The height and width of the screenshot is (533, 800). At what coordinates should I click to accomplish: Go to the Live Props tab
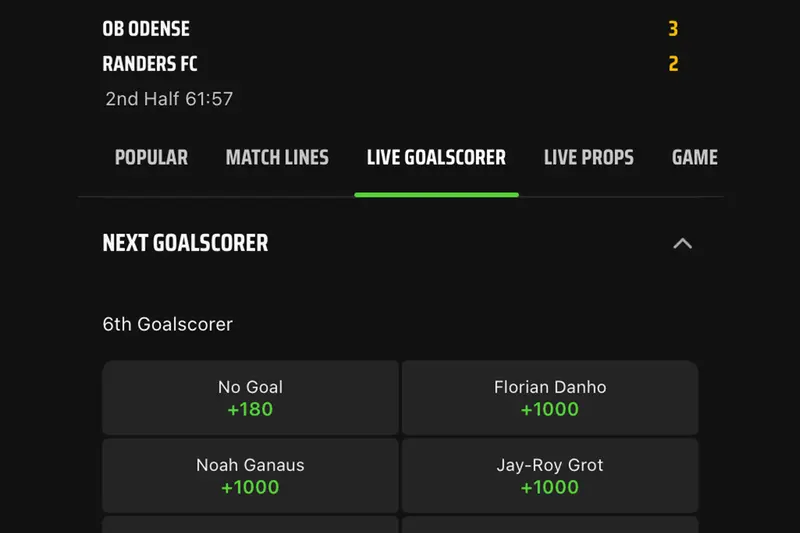coord(588,158)
